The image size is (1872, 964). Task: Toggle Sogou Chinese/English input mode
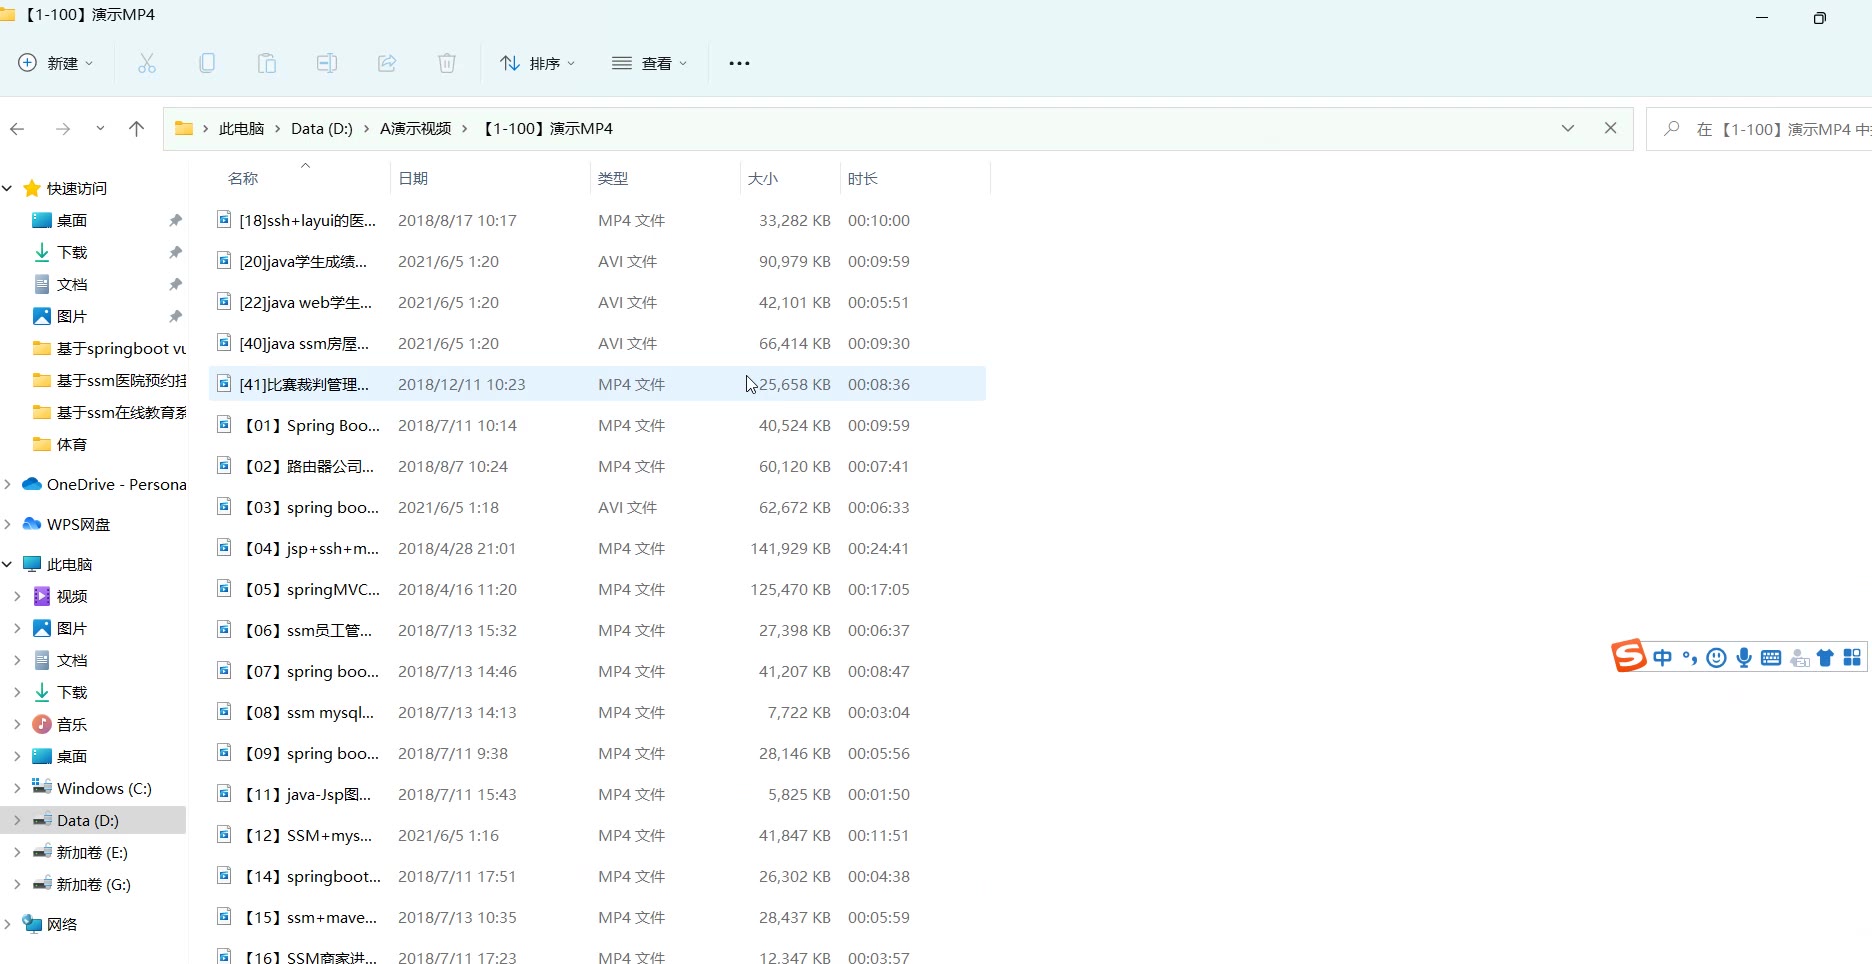(1662, 657)
